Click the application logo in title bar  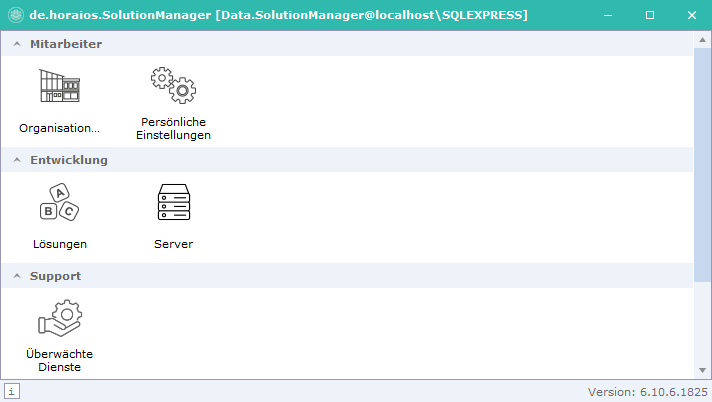coord(16,15)
